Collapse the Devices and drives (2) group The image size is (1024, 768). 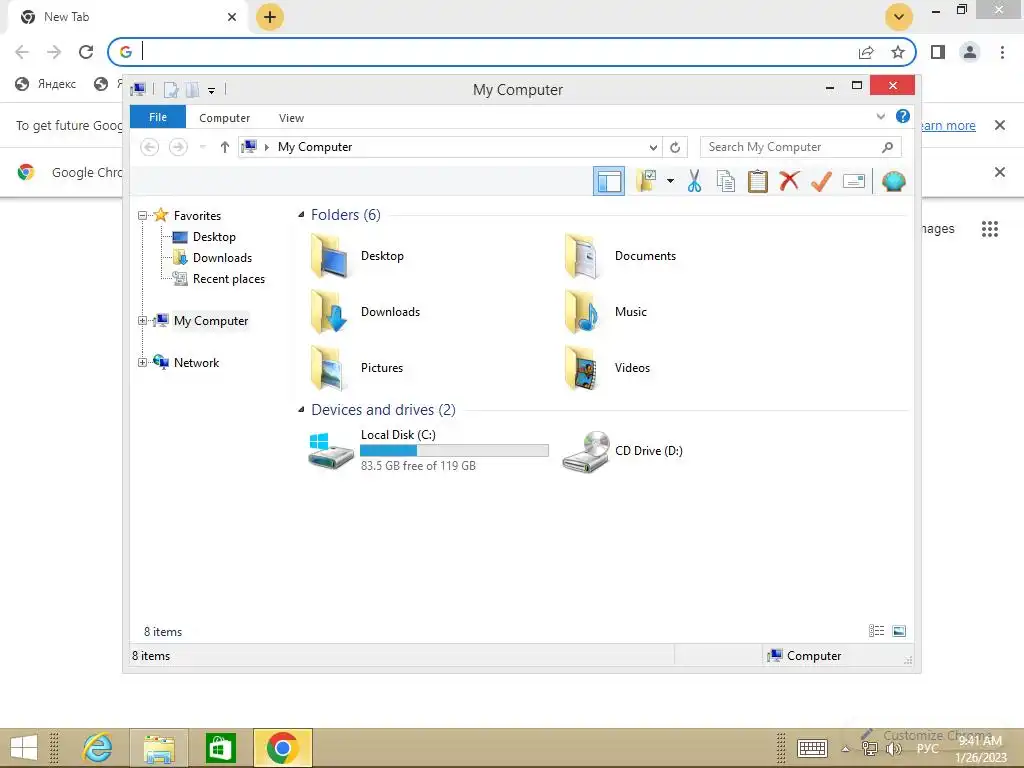point(301,409)
